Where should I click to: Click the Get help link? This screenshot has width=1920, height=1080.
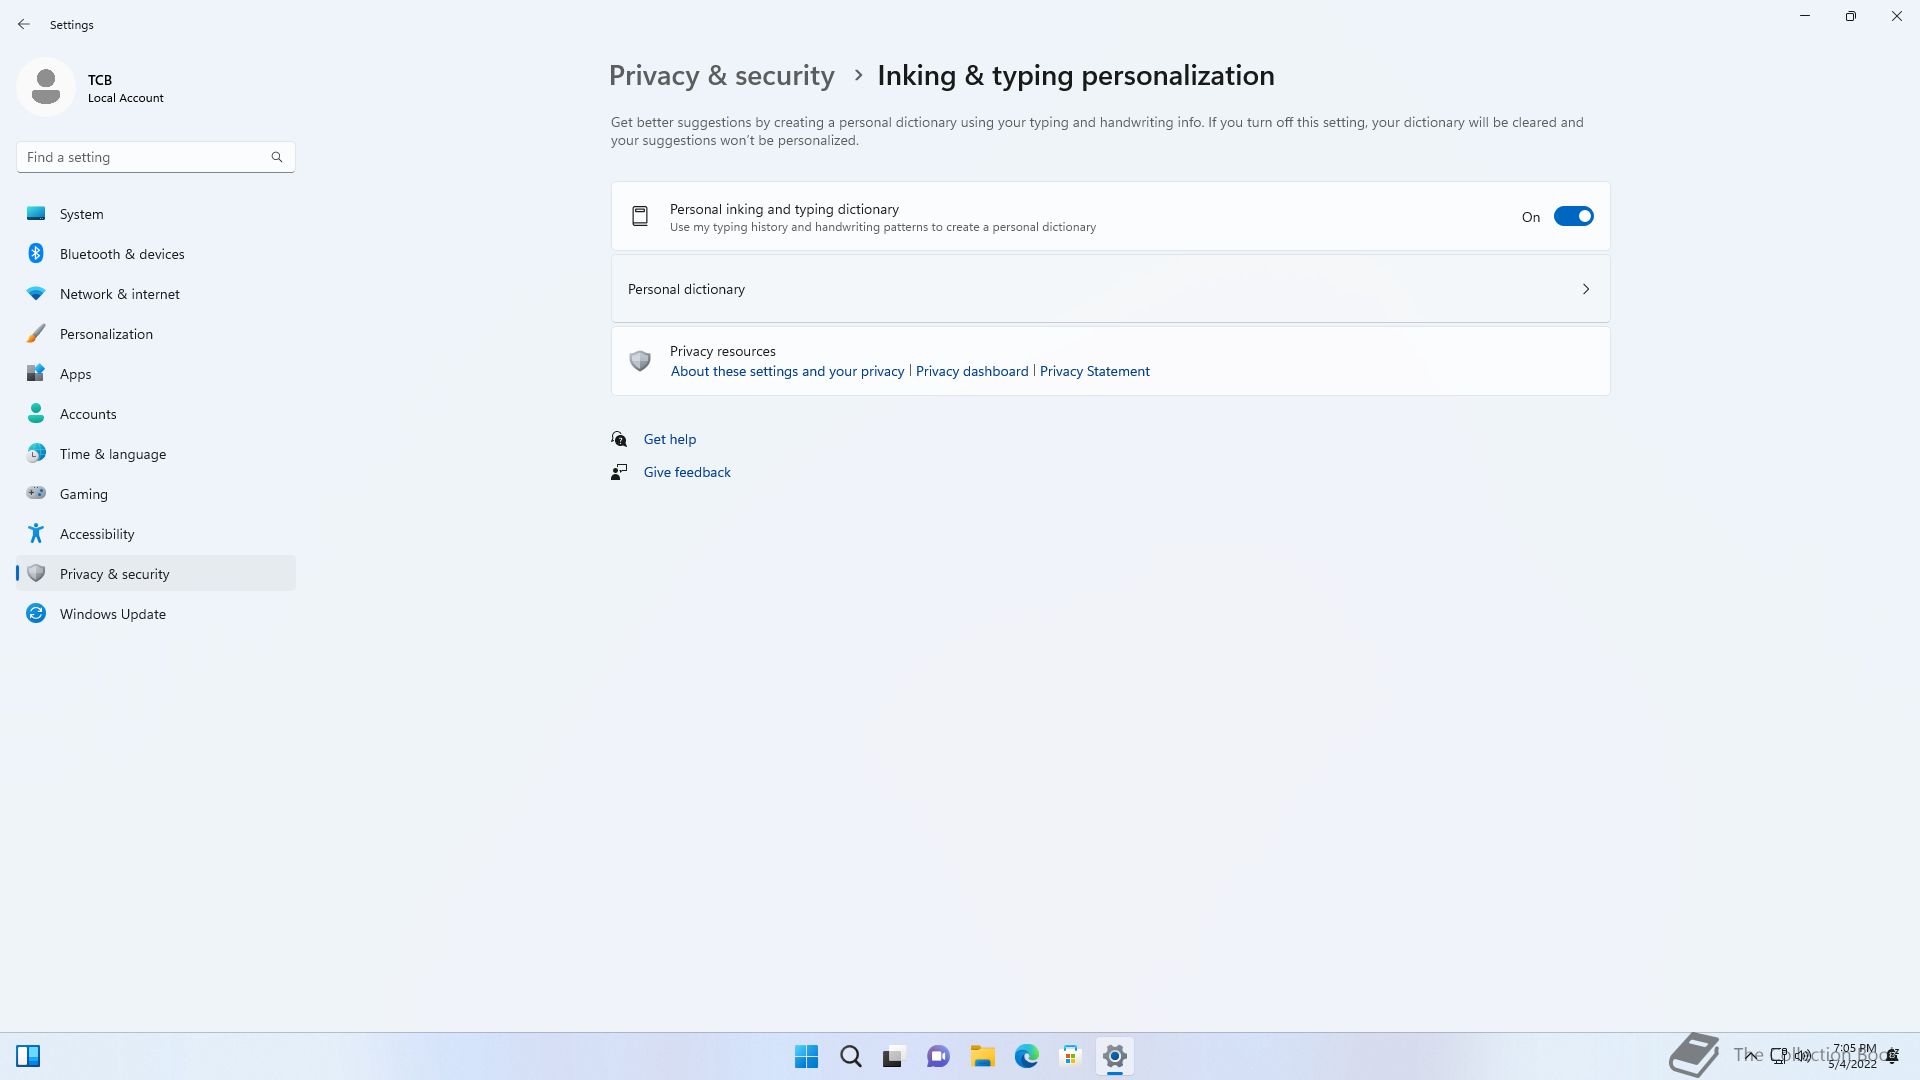(670, 439)
